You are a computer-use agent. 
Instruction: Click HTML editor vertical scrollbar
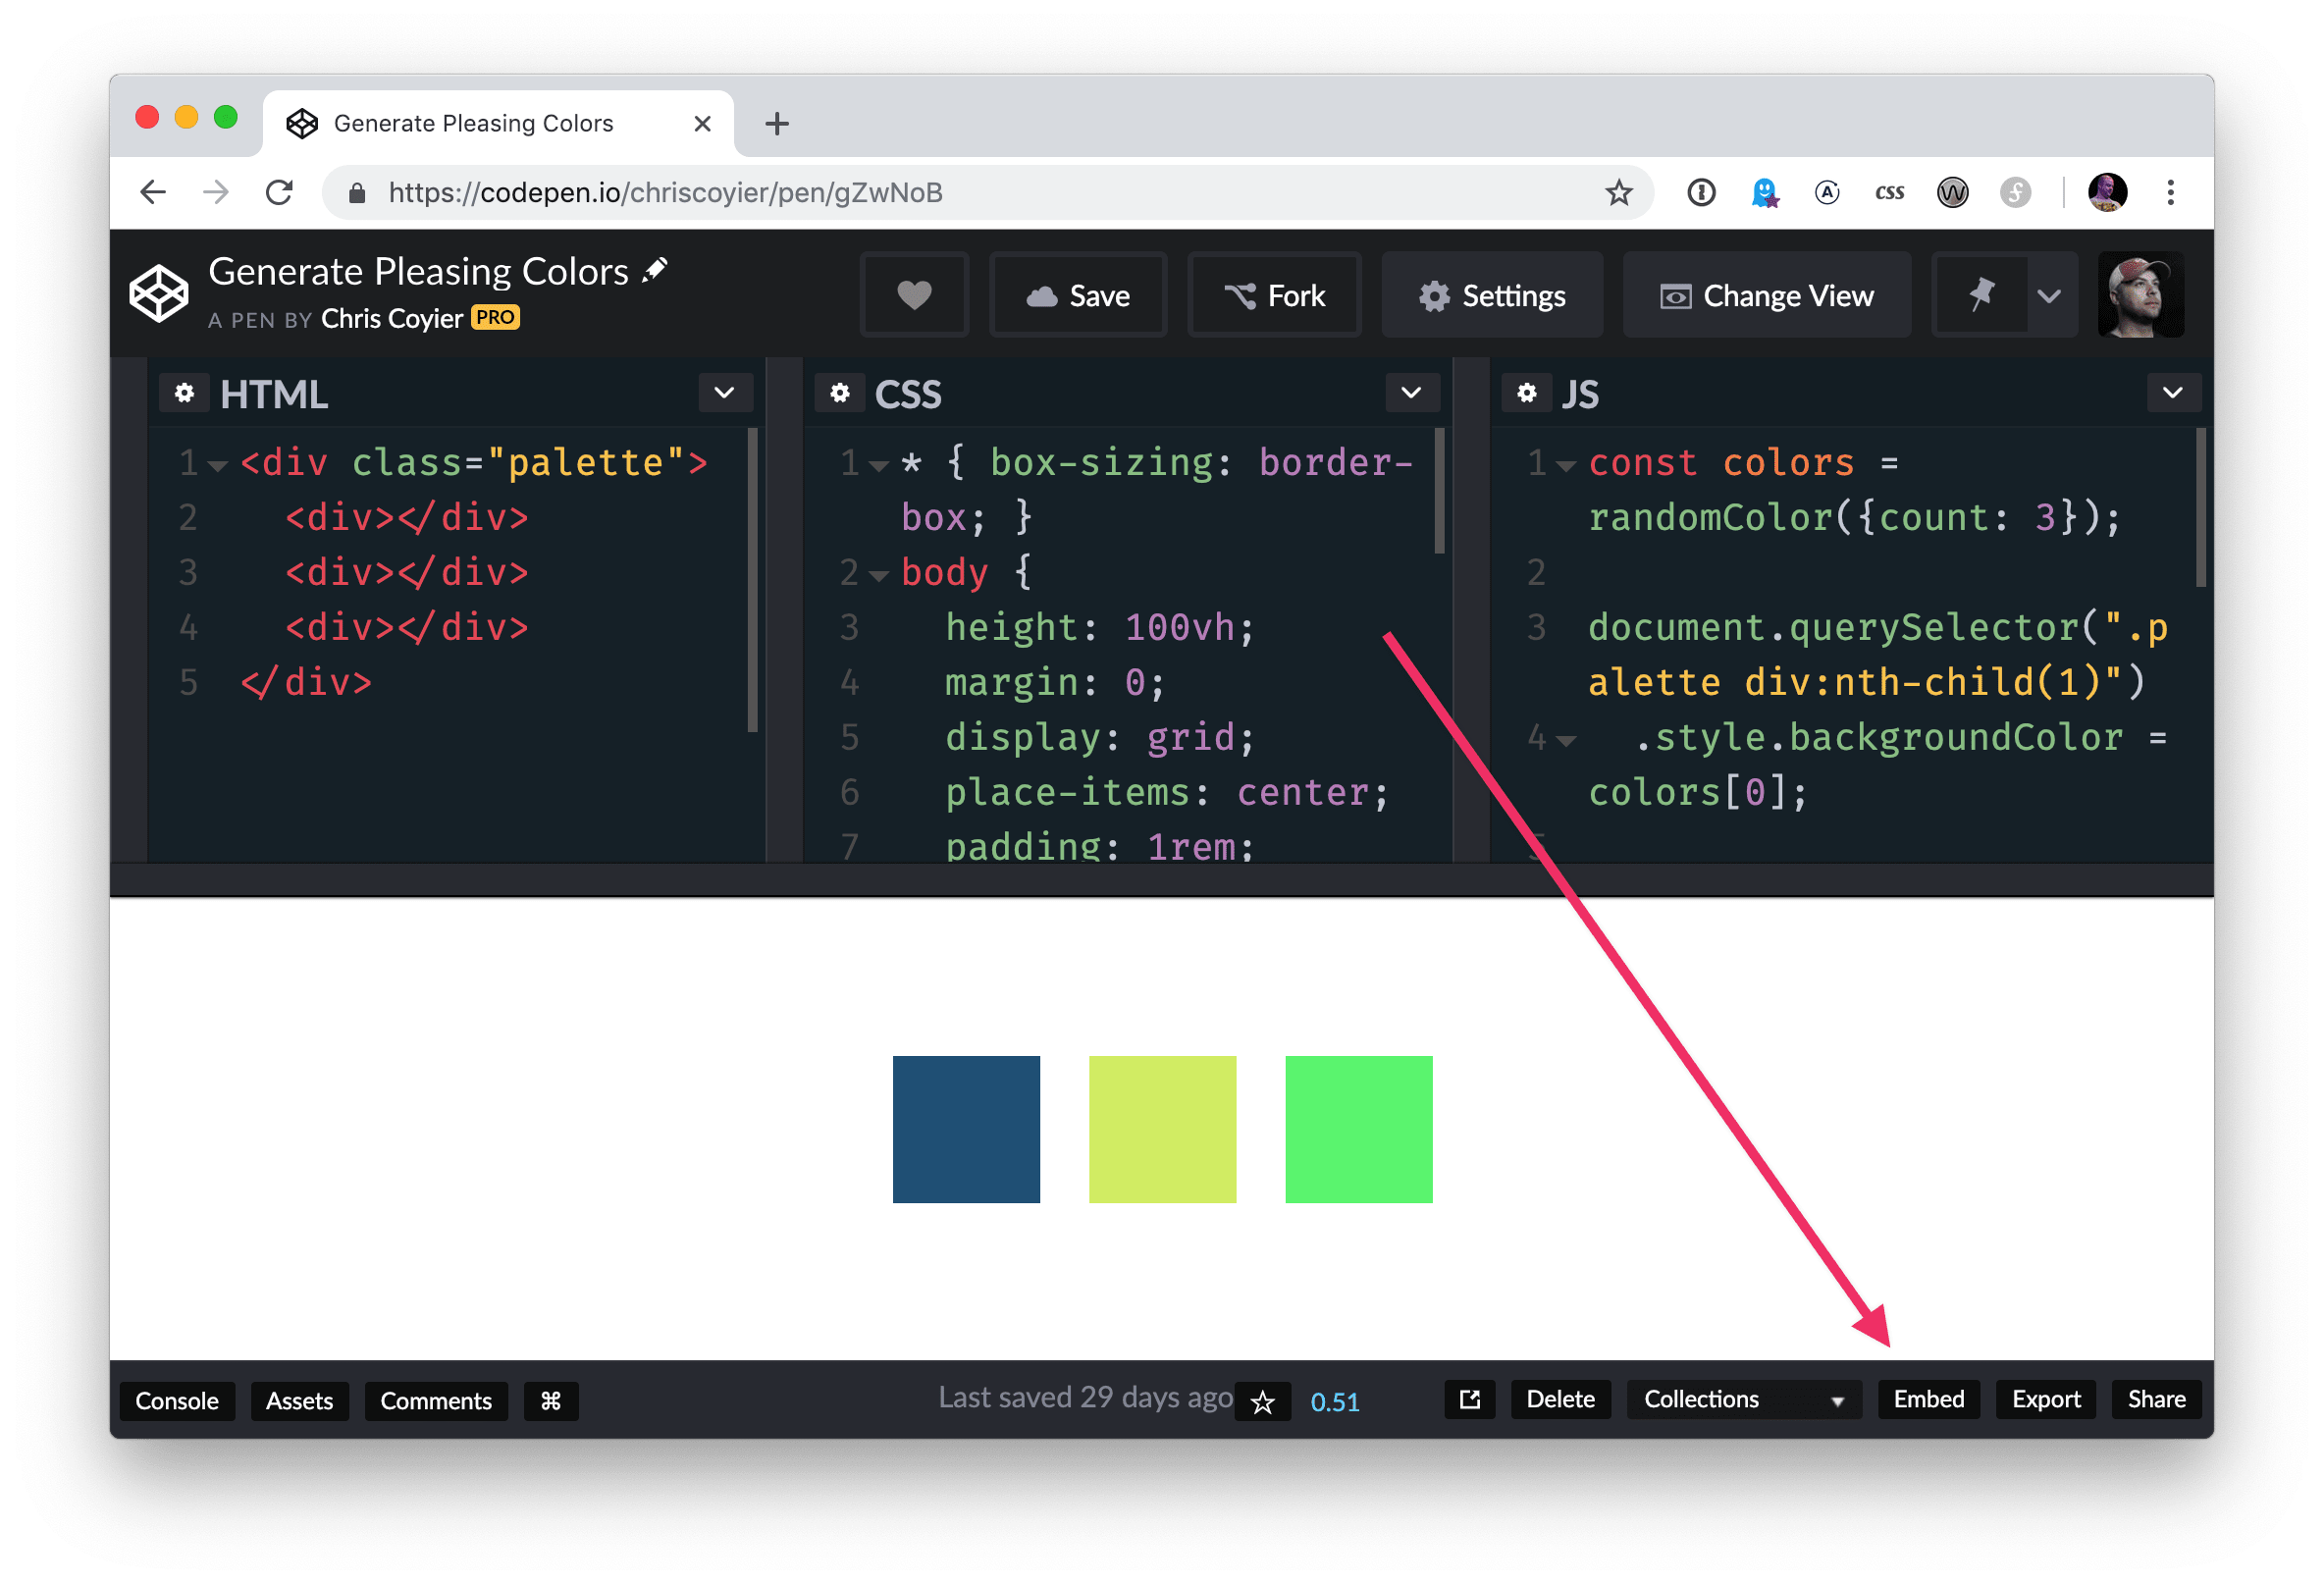[x=752, y=580]
